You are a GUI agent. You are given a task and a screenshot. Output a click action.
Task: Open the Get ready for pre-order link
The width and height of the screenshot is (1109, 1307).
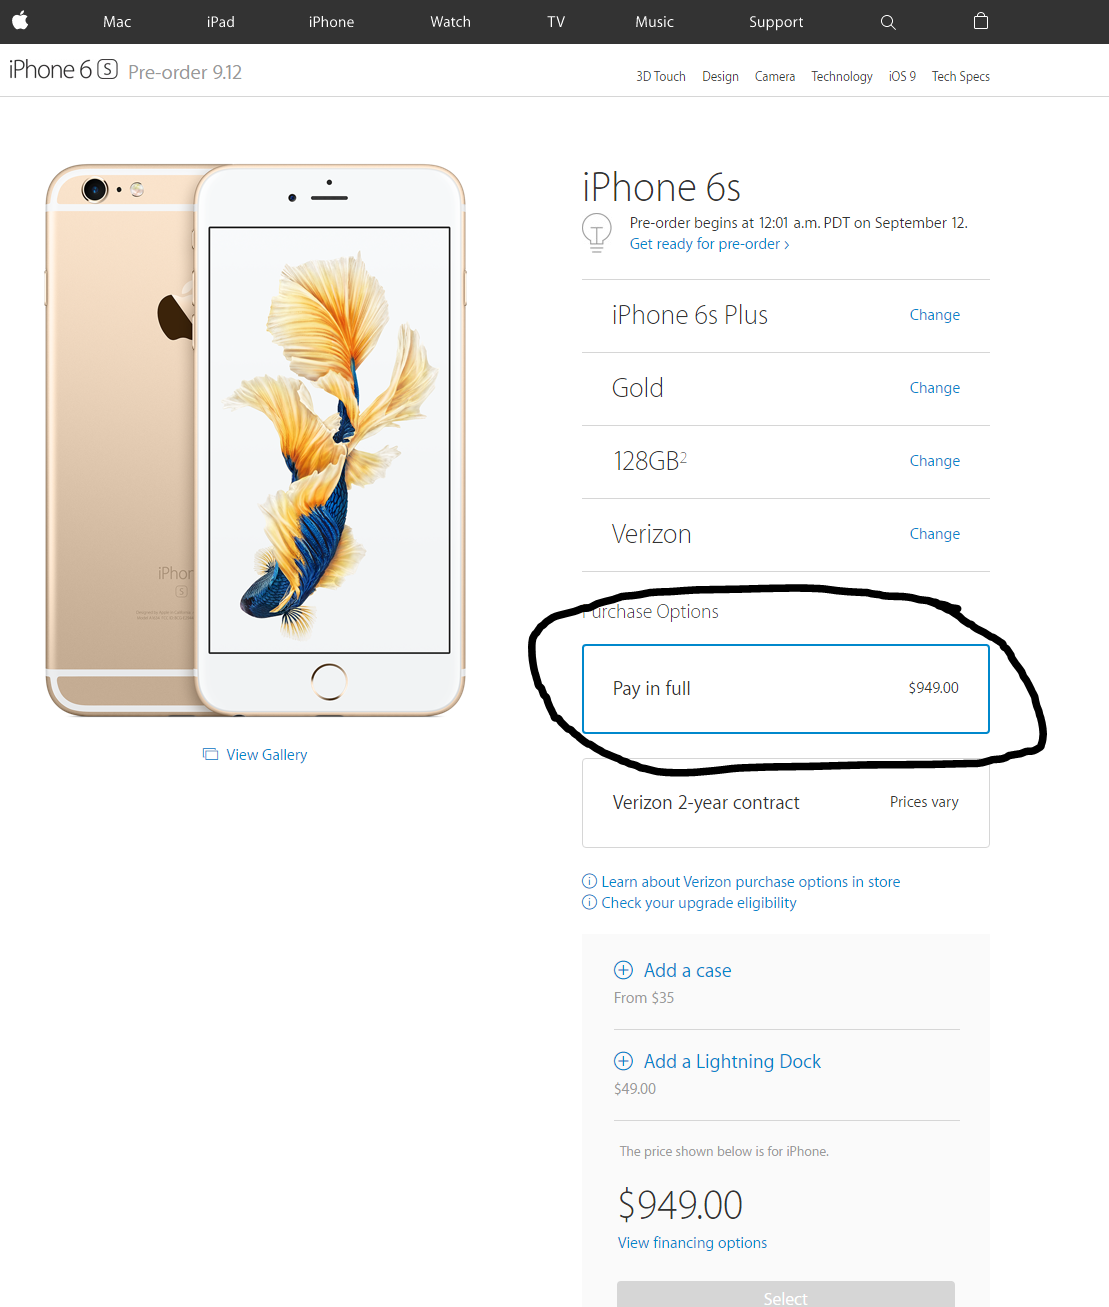(709, 244)
